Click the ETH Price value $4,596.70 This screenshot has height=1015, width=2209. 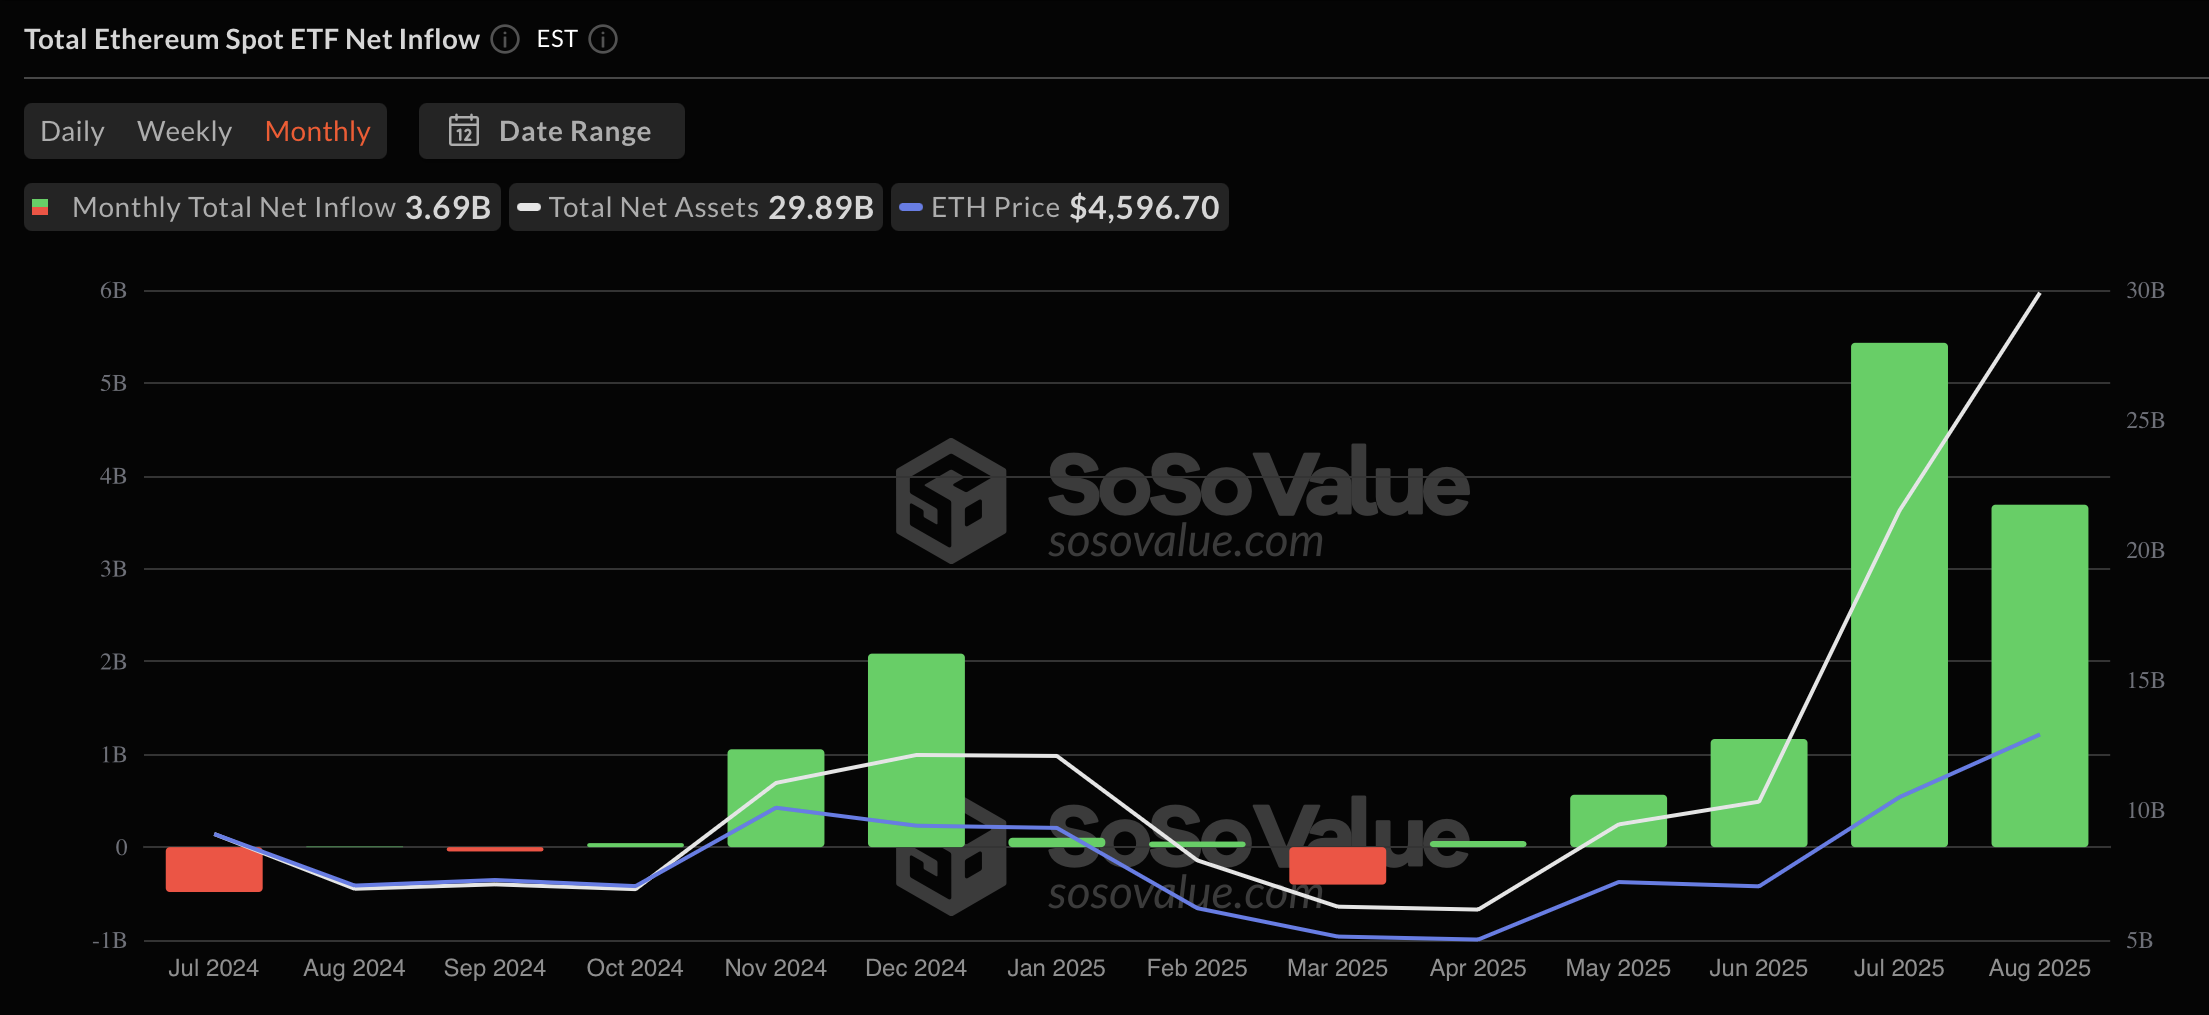1145,207
